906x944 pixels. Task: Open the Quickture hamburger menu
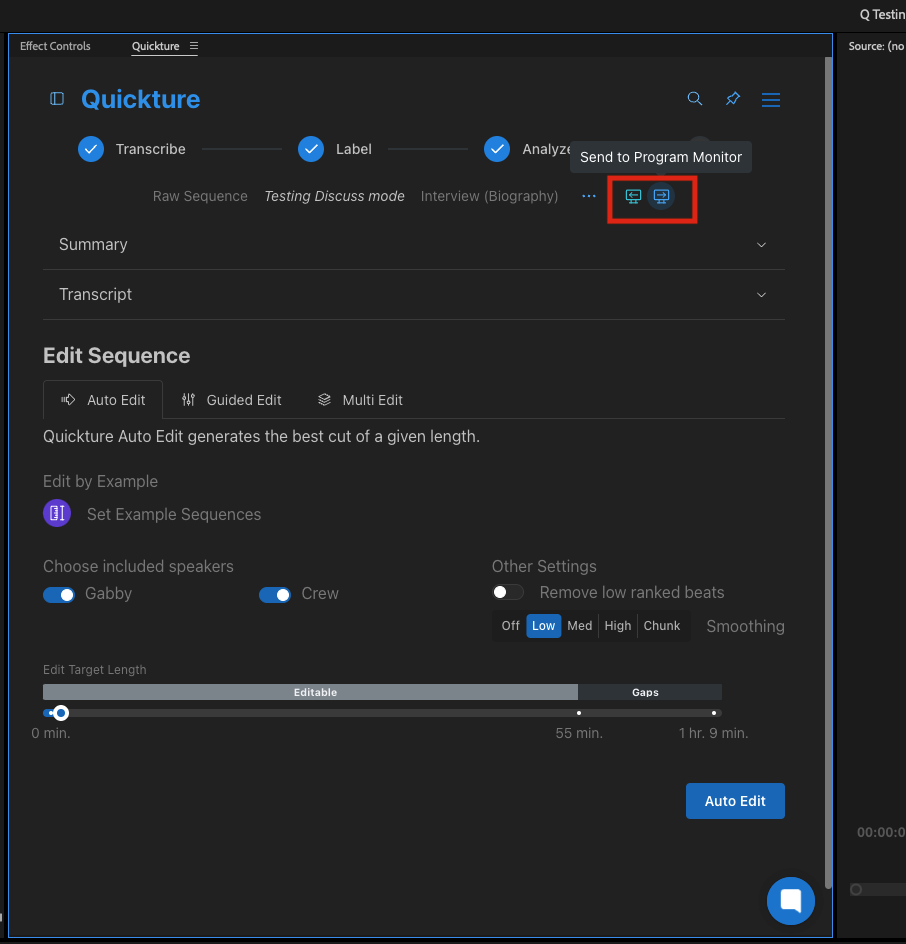771,99
